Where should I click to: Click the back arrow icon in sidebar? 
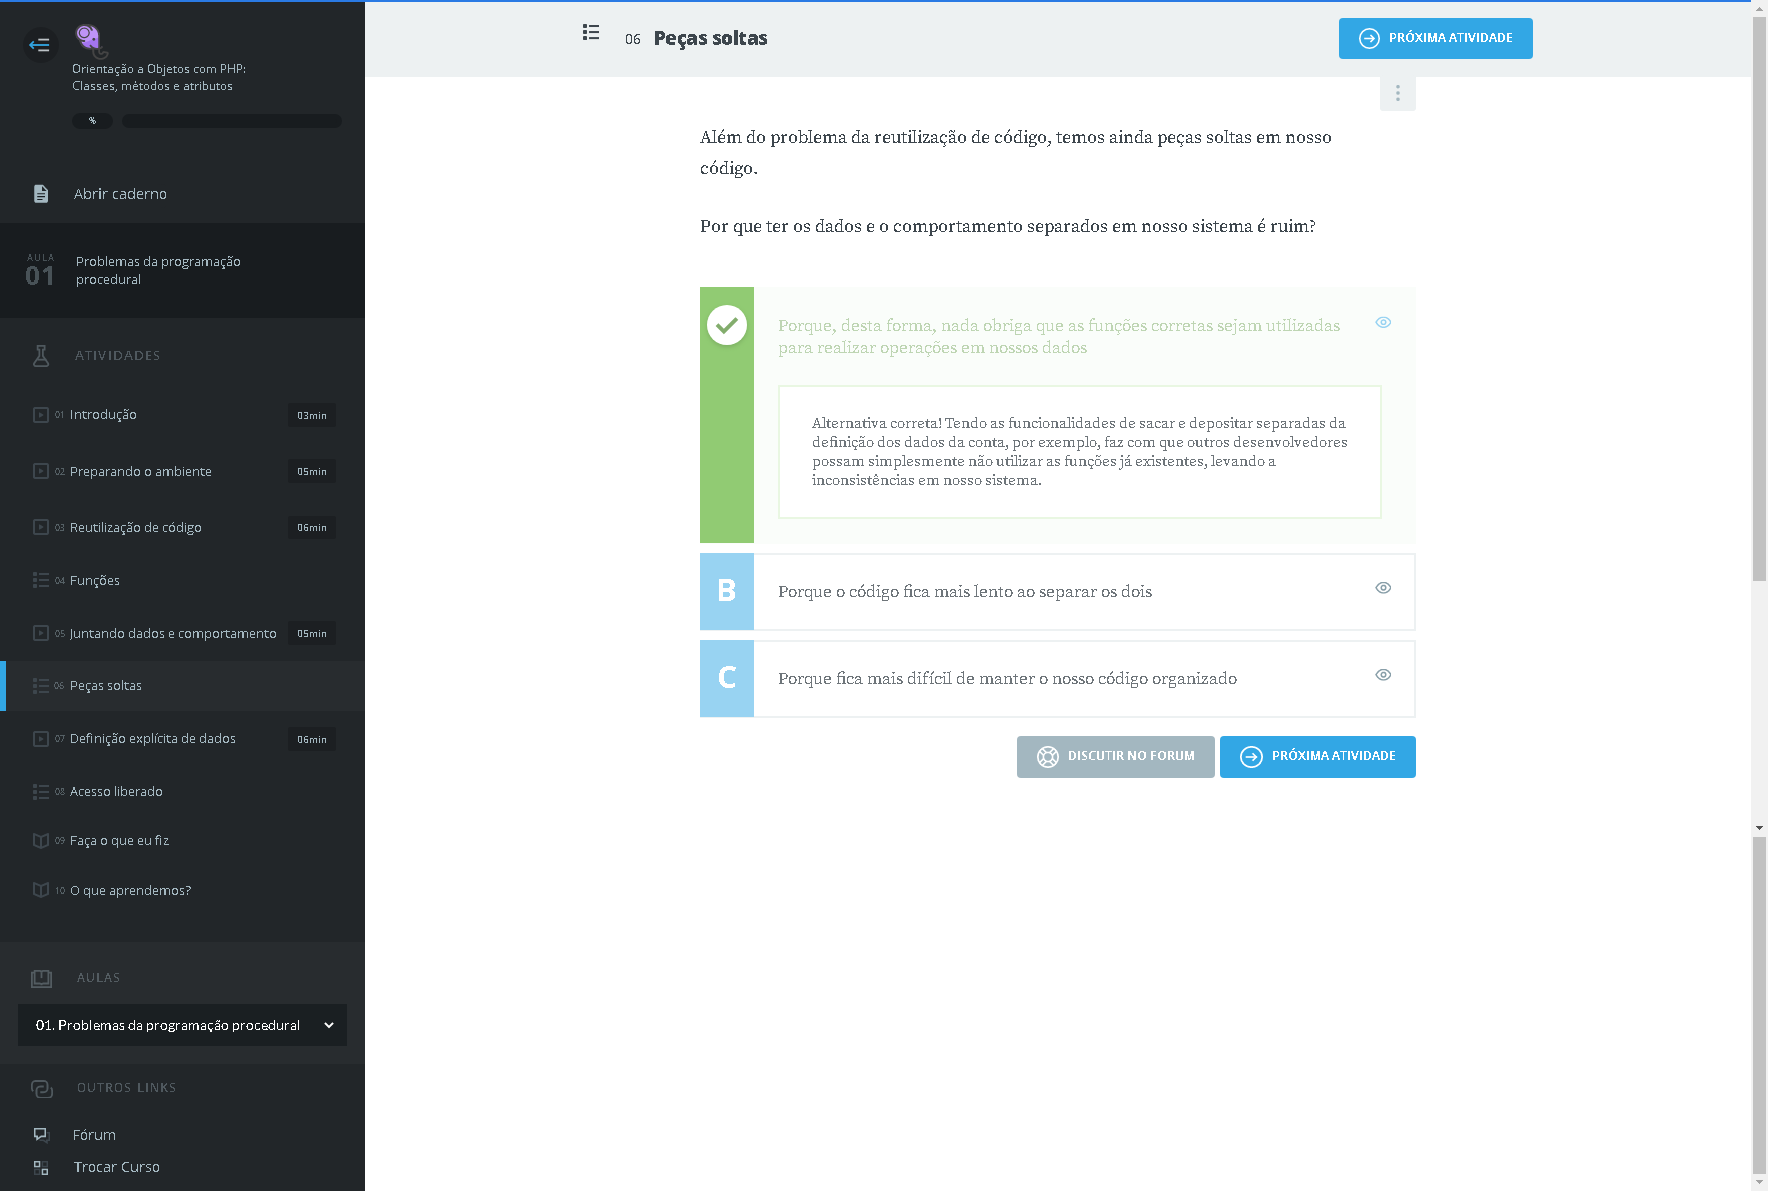(x=40, y=45)
